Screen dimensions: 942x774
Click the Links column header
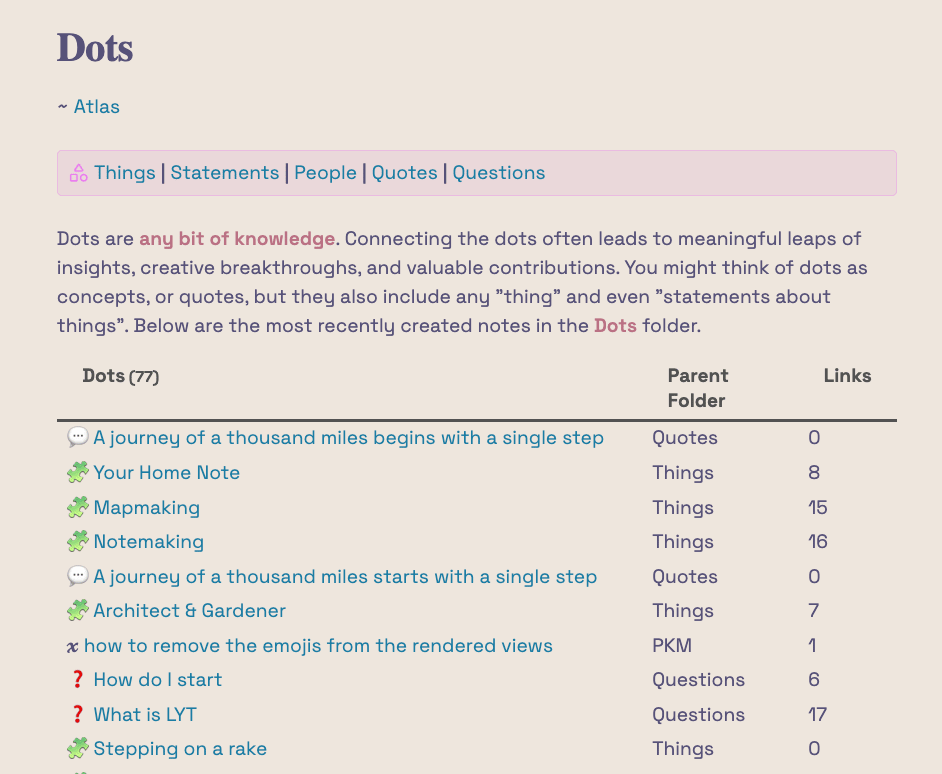pyautogui.click(x=847, y=376)
